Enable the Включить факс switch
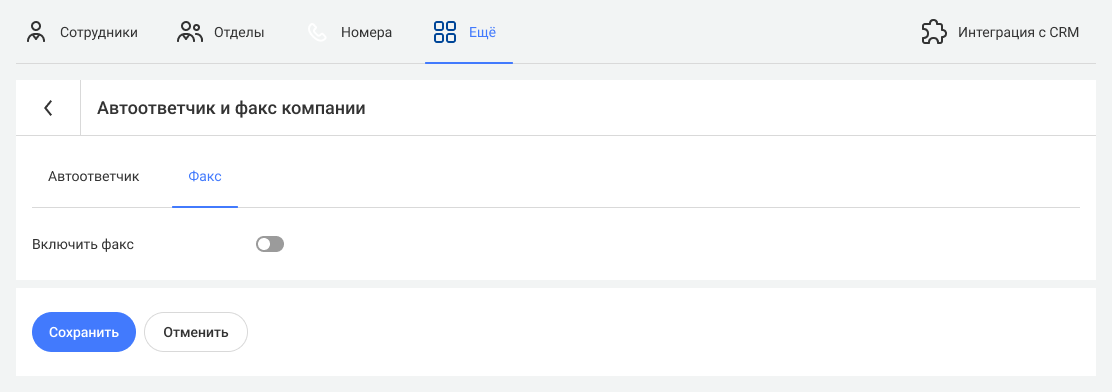Screen dimensions: 1112x392 269,245
